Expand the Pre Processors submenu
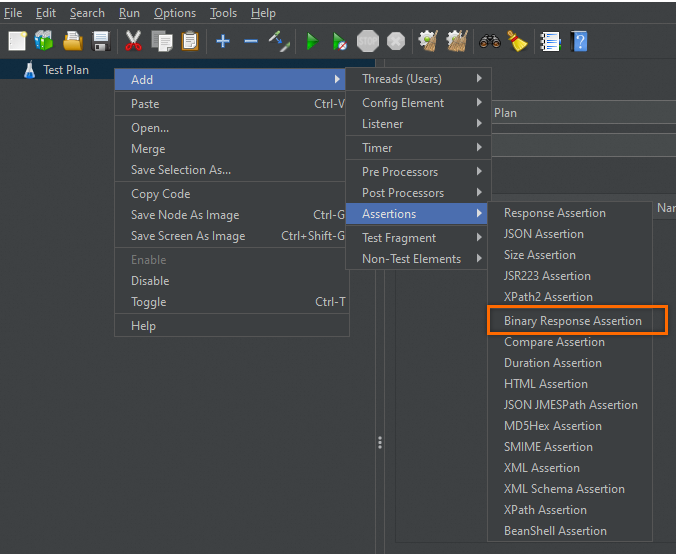 418,172
